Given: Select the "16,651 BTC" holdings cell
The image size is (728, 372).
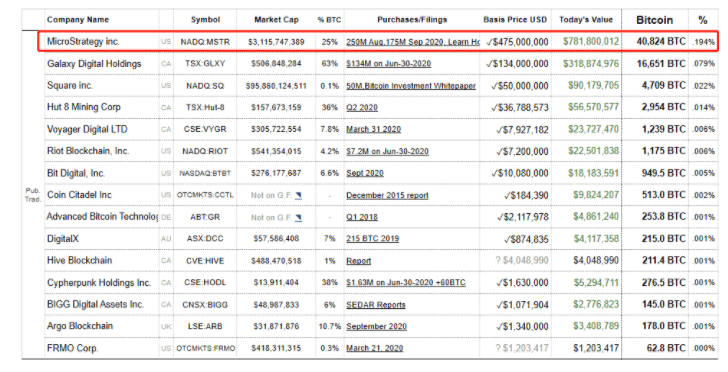Looking at the screenshot, I should tap(661, 64).
